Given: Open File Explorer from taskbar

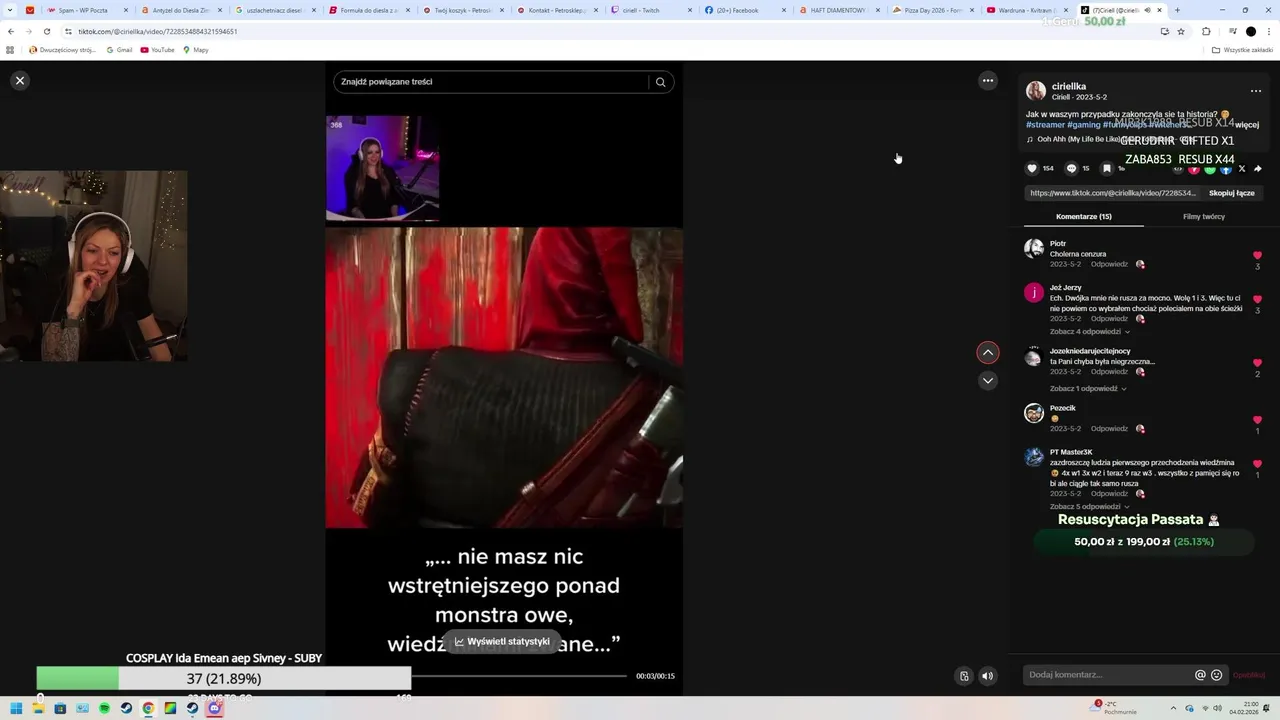Looking at the screenshot, I should point(38,708).
